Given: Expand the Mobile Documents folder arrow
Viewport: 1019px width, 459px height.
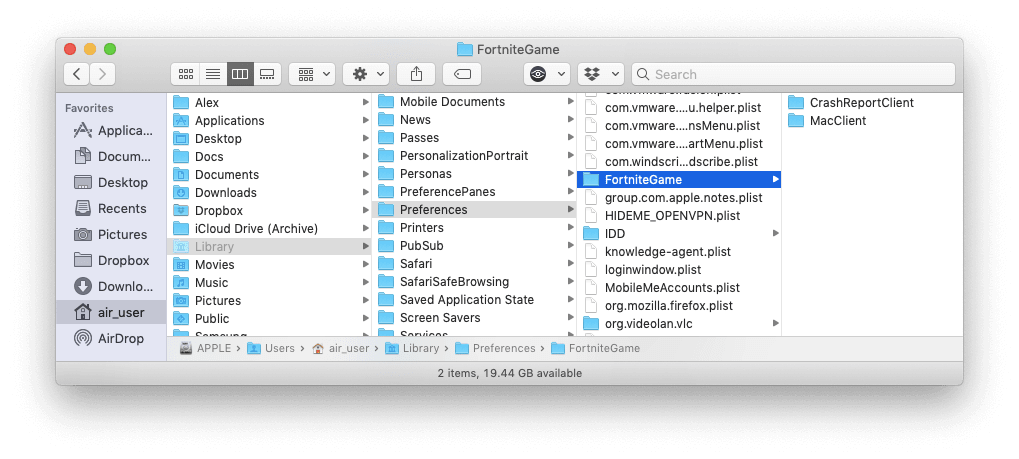Looking at the screenshot, I should coord(570,102).
